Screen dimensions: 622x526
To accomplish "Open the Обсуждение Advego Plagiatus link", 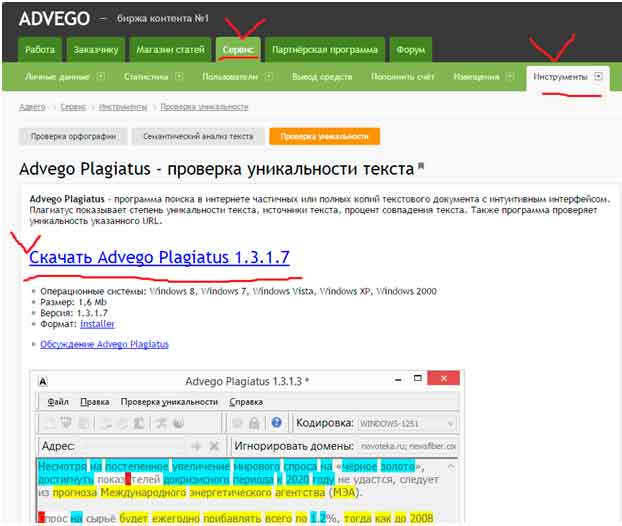I will [x=104, y=344].
